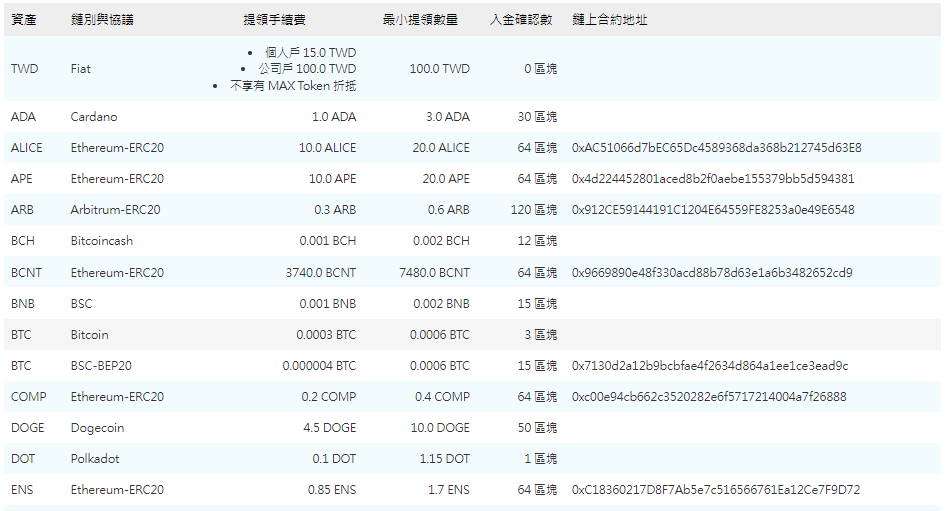Screen dimensions: 947x511
Task: Click the 0 區塊 confirmation count
Action: pyautogui.click(x=541, y=69)
